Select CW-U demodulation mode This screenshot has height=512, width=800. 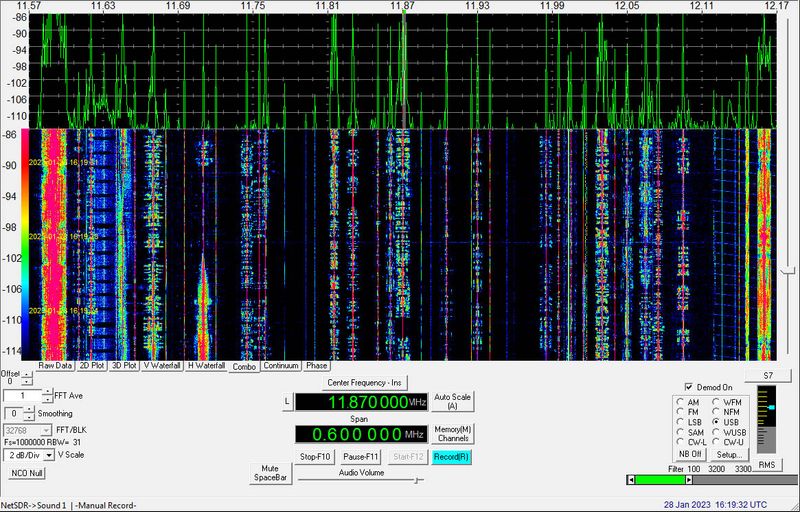click(x=716, y=442)
